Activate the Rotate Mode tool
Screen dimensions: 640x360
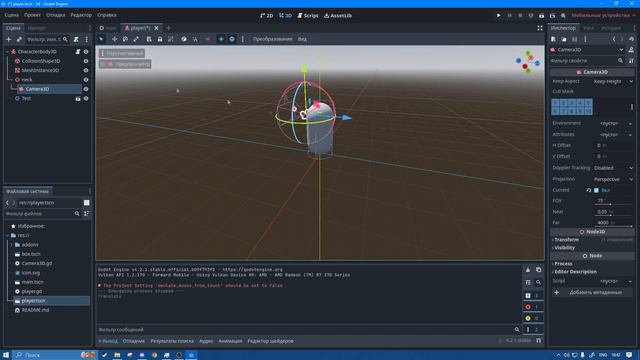(125, 39)
